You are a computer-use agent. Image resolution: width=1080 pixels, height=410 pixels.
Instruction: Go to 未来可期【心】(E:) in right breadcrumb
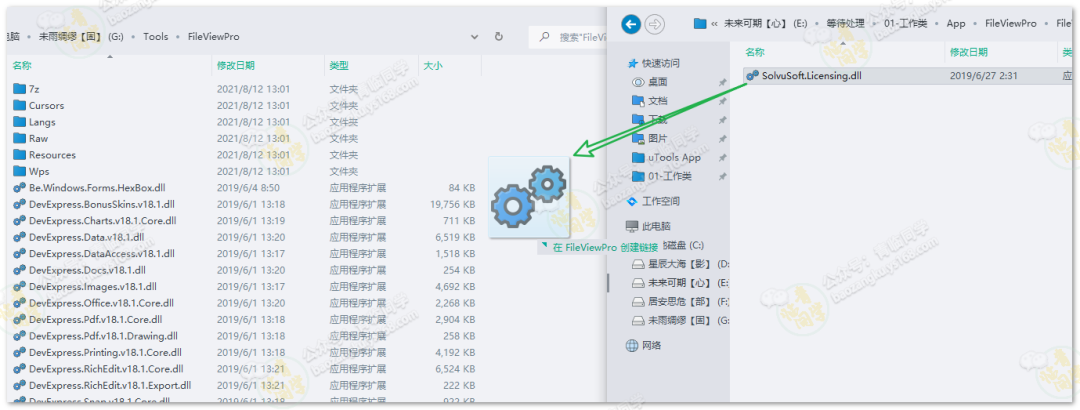pyautogui.click(x=765, y=23)
